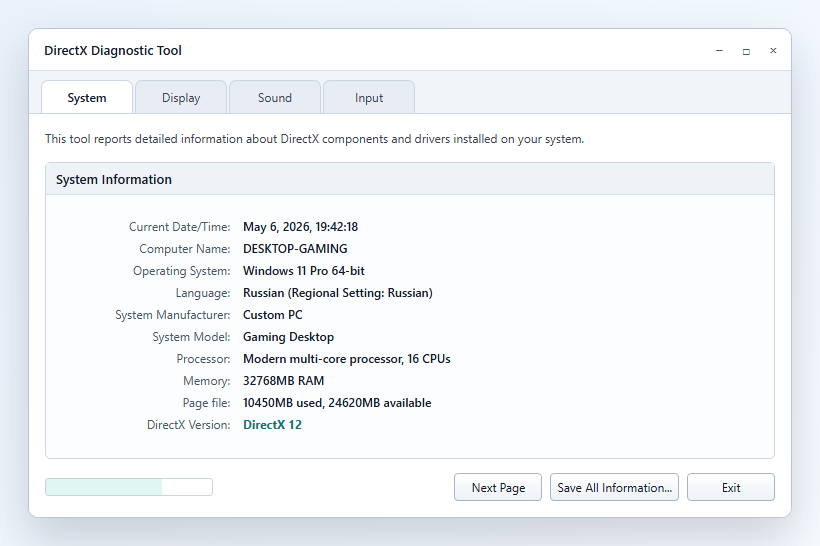Click the Page file label

206,403
